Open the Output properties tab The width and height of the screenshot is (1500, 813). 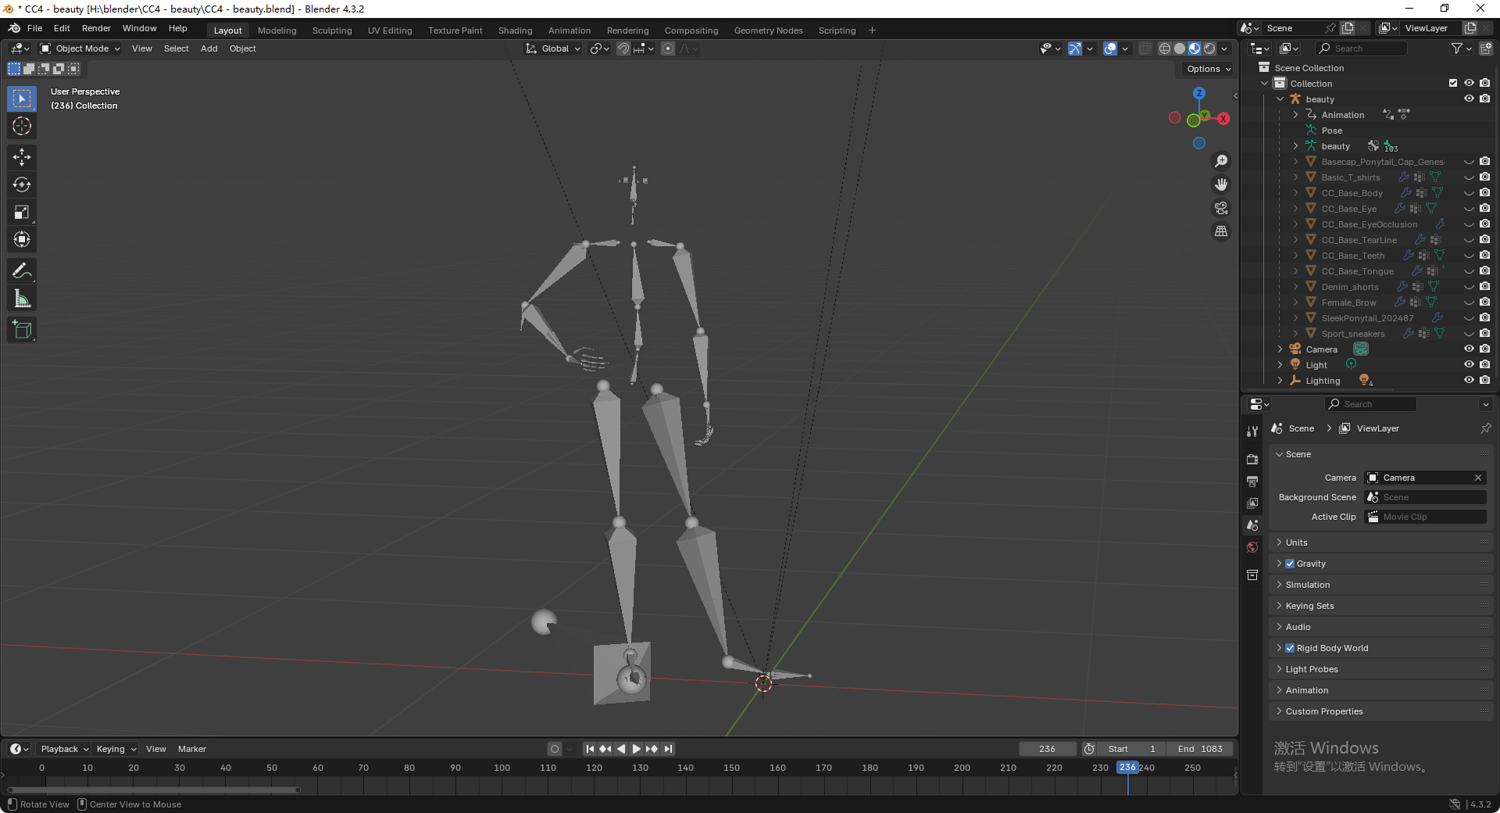(x=1252, y=481)
